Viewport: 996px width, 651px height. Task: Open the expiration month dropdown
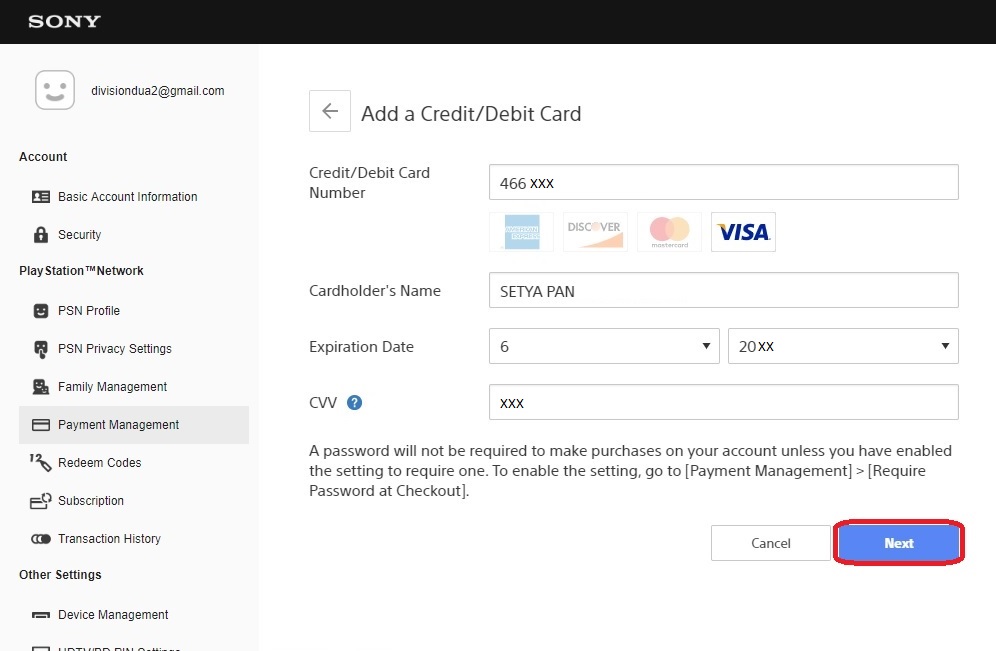click(604, 346)
